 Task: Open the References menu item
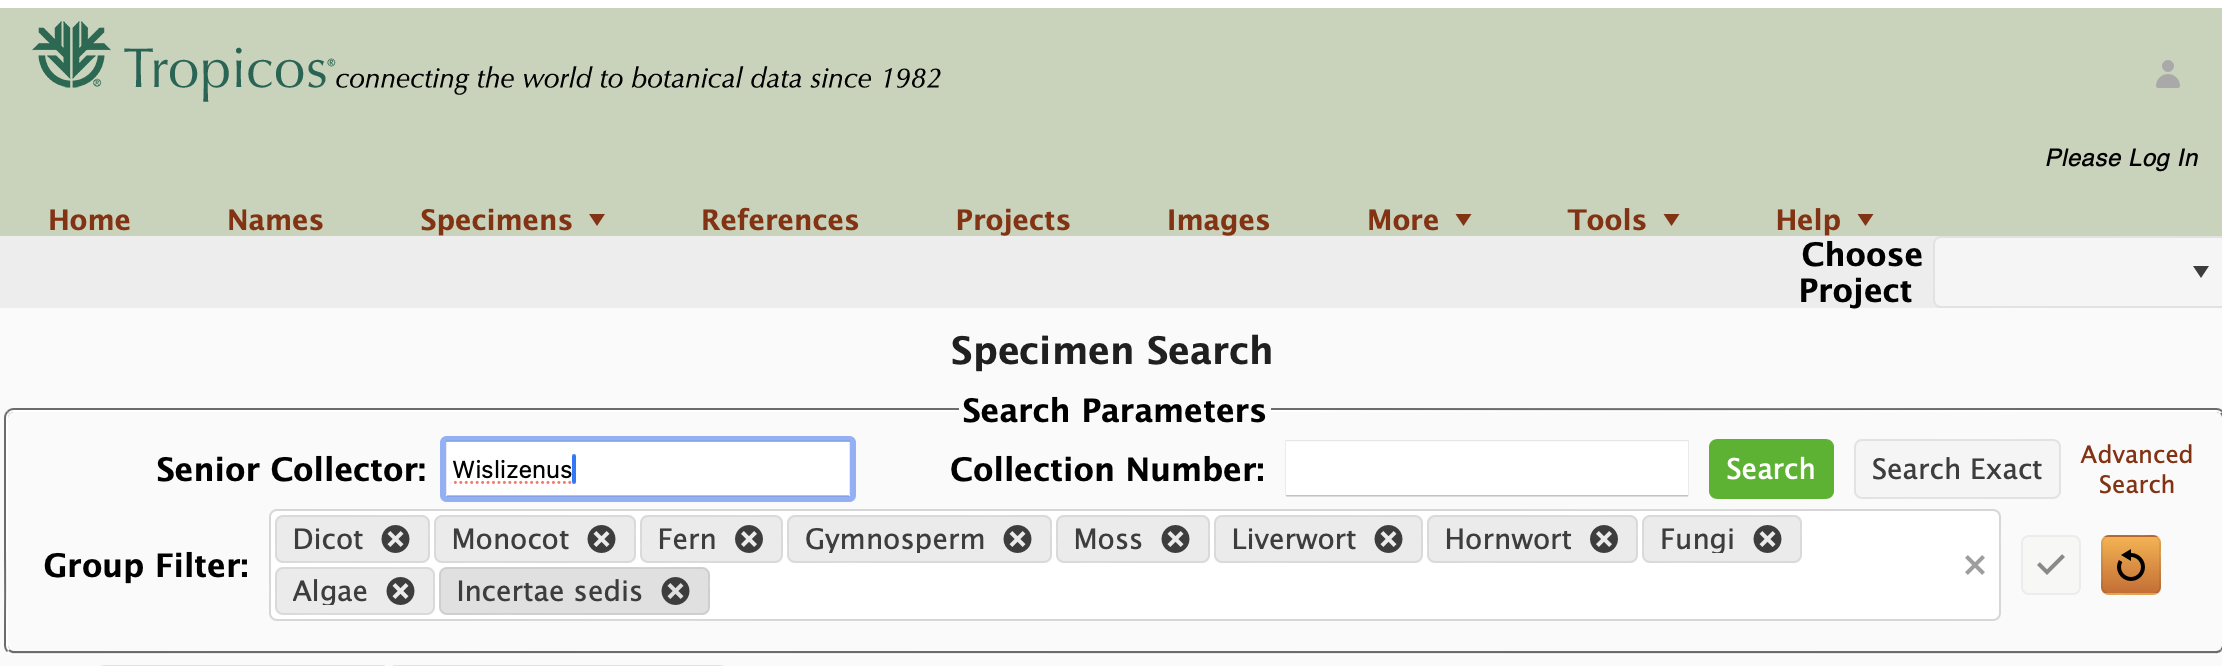779,220
